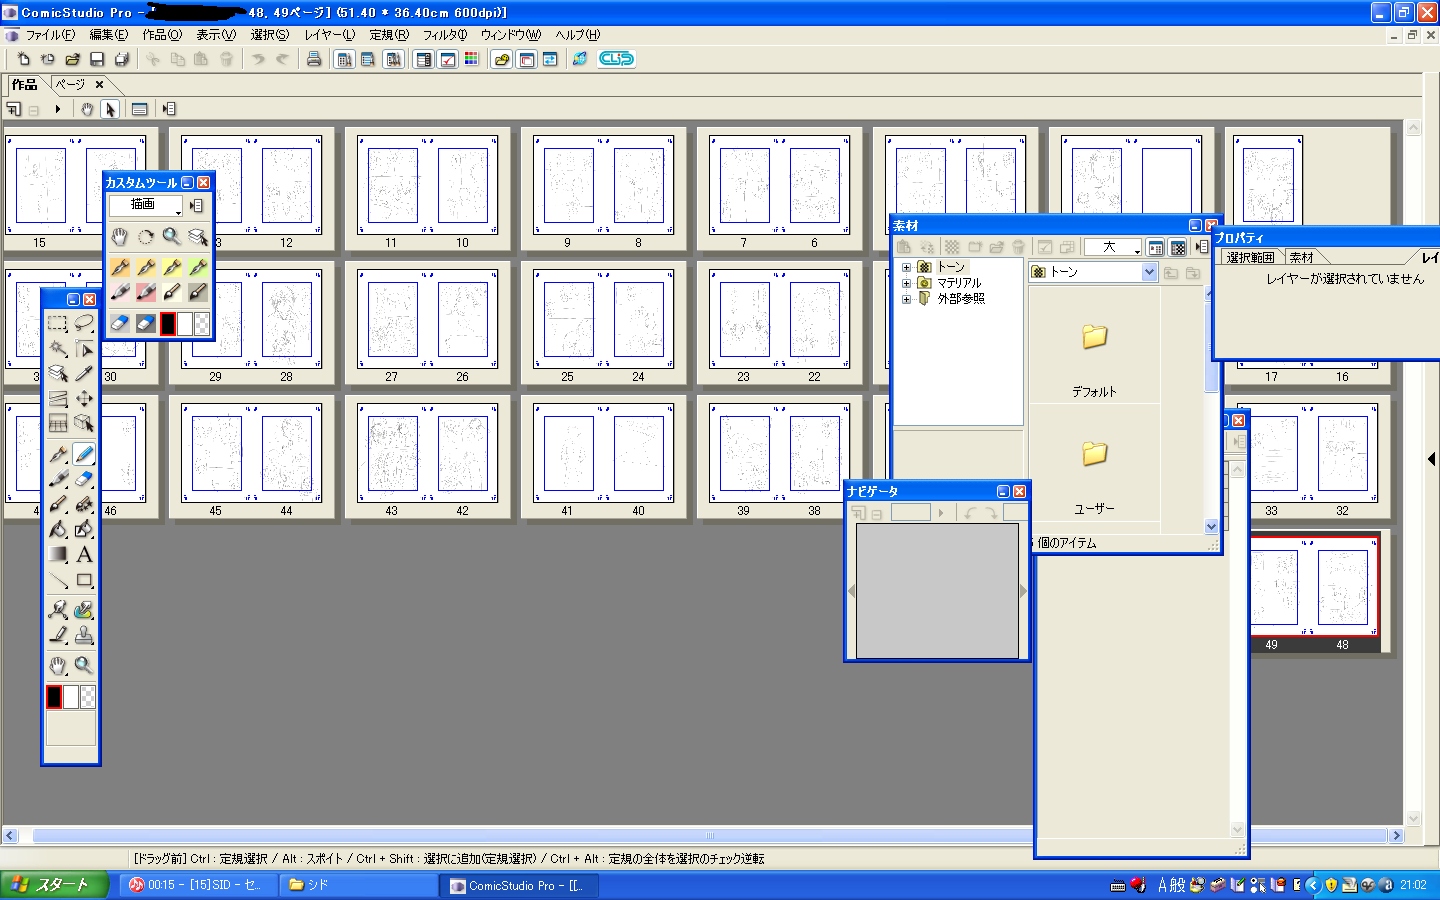Select the eraser tool in the tall tool palette
Image resolution: width=1440 pixels, height=900 pixels.
coord(84,479)
